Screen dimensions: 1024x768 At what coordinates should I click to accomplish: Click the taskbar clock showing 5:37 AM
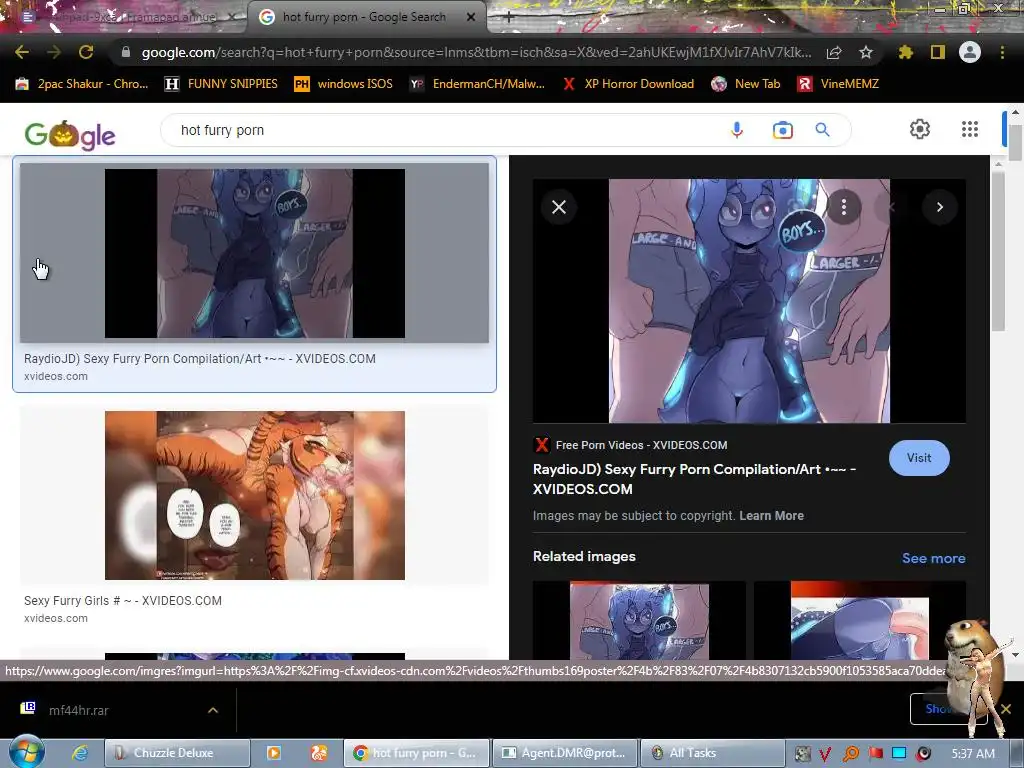[x=973, y=753]
